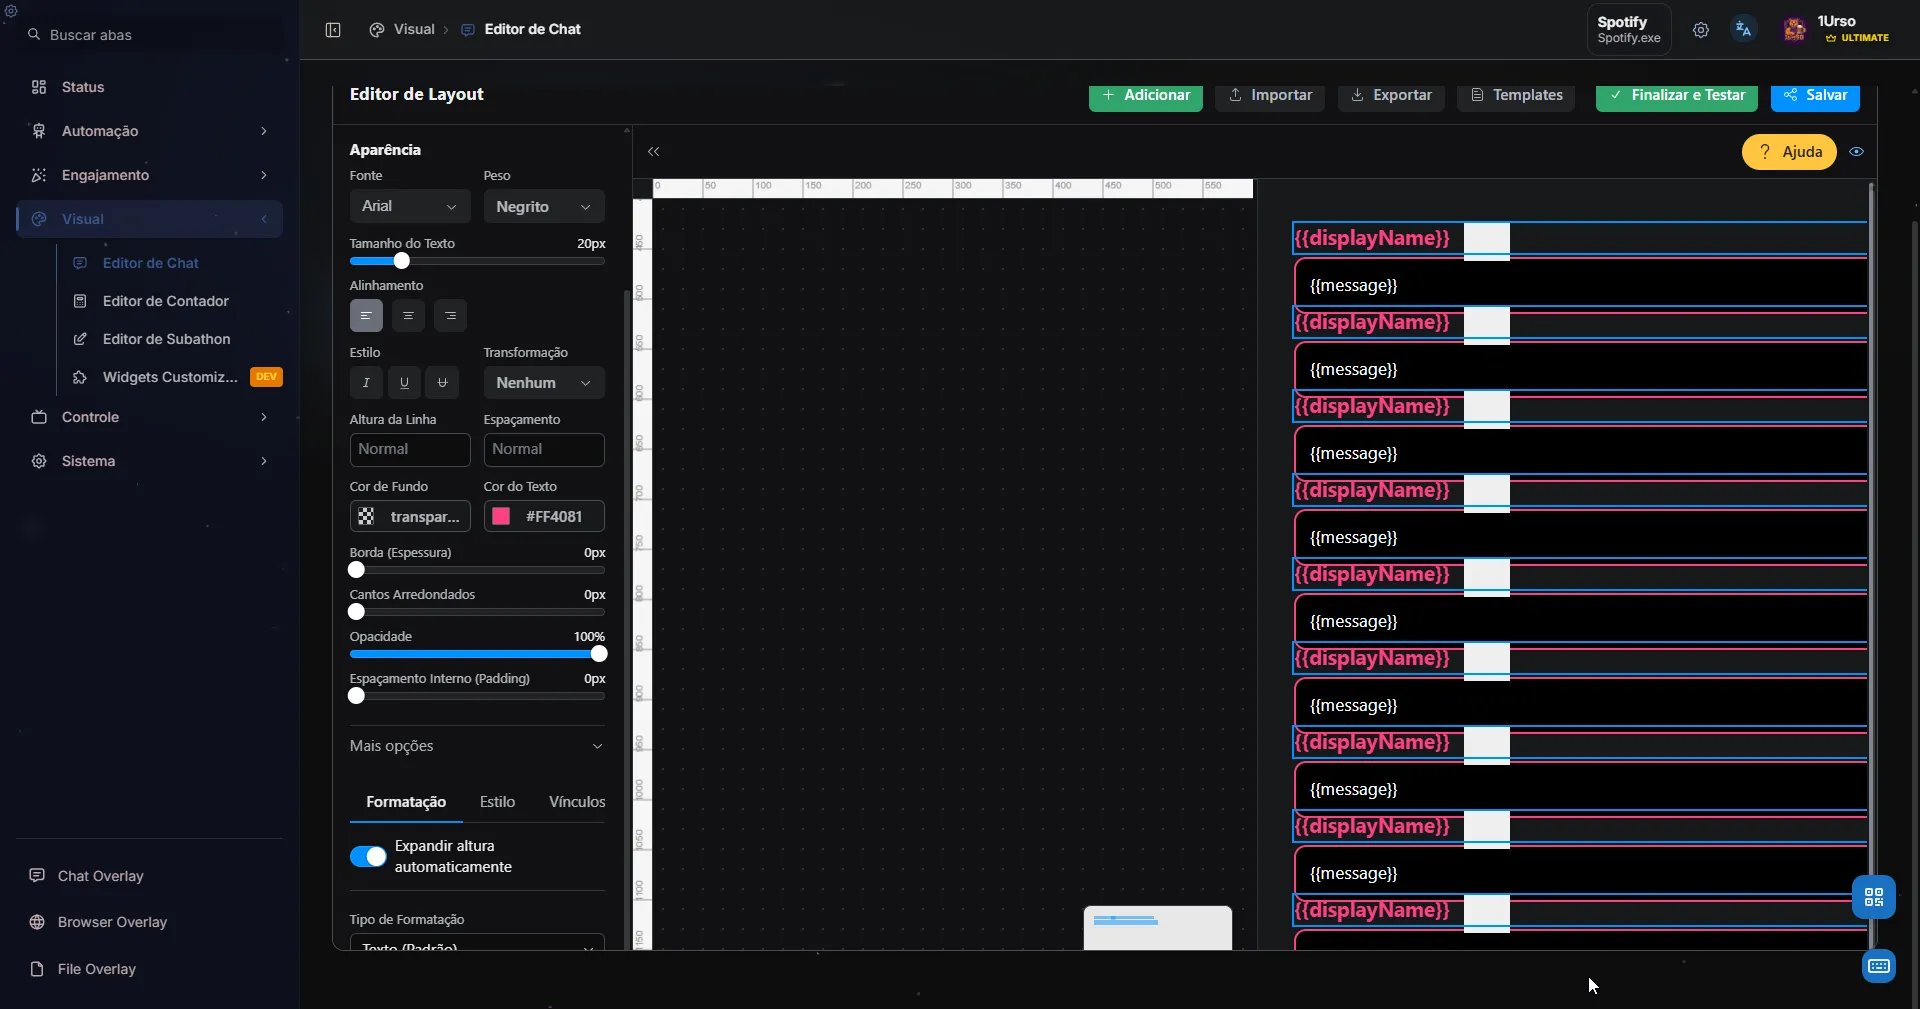Open the Editor de Subathon
This screenshot has width=1920, height=1009.
click(168, 339)
